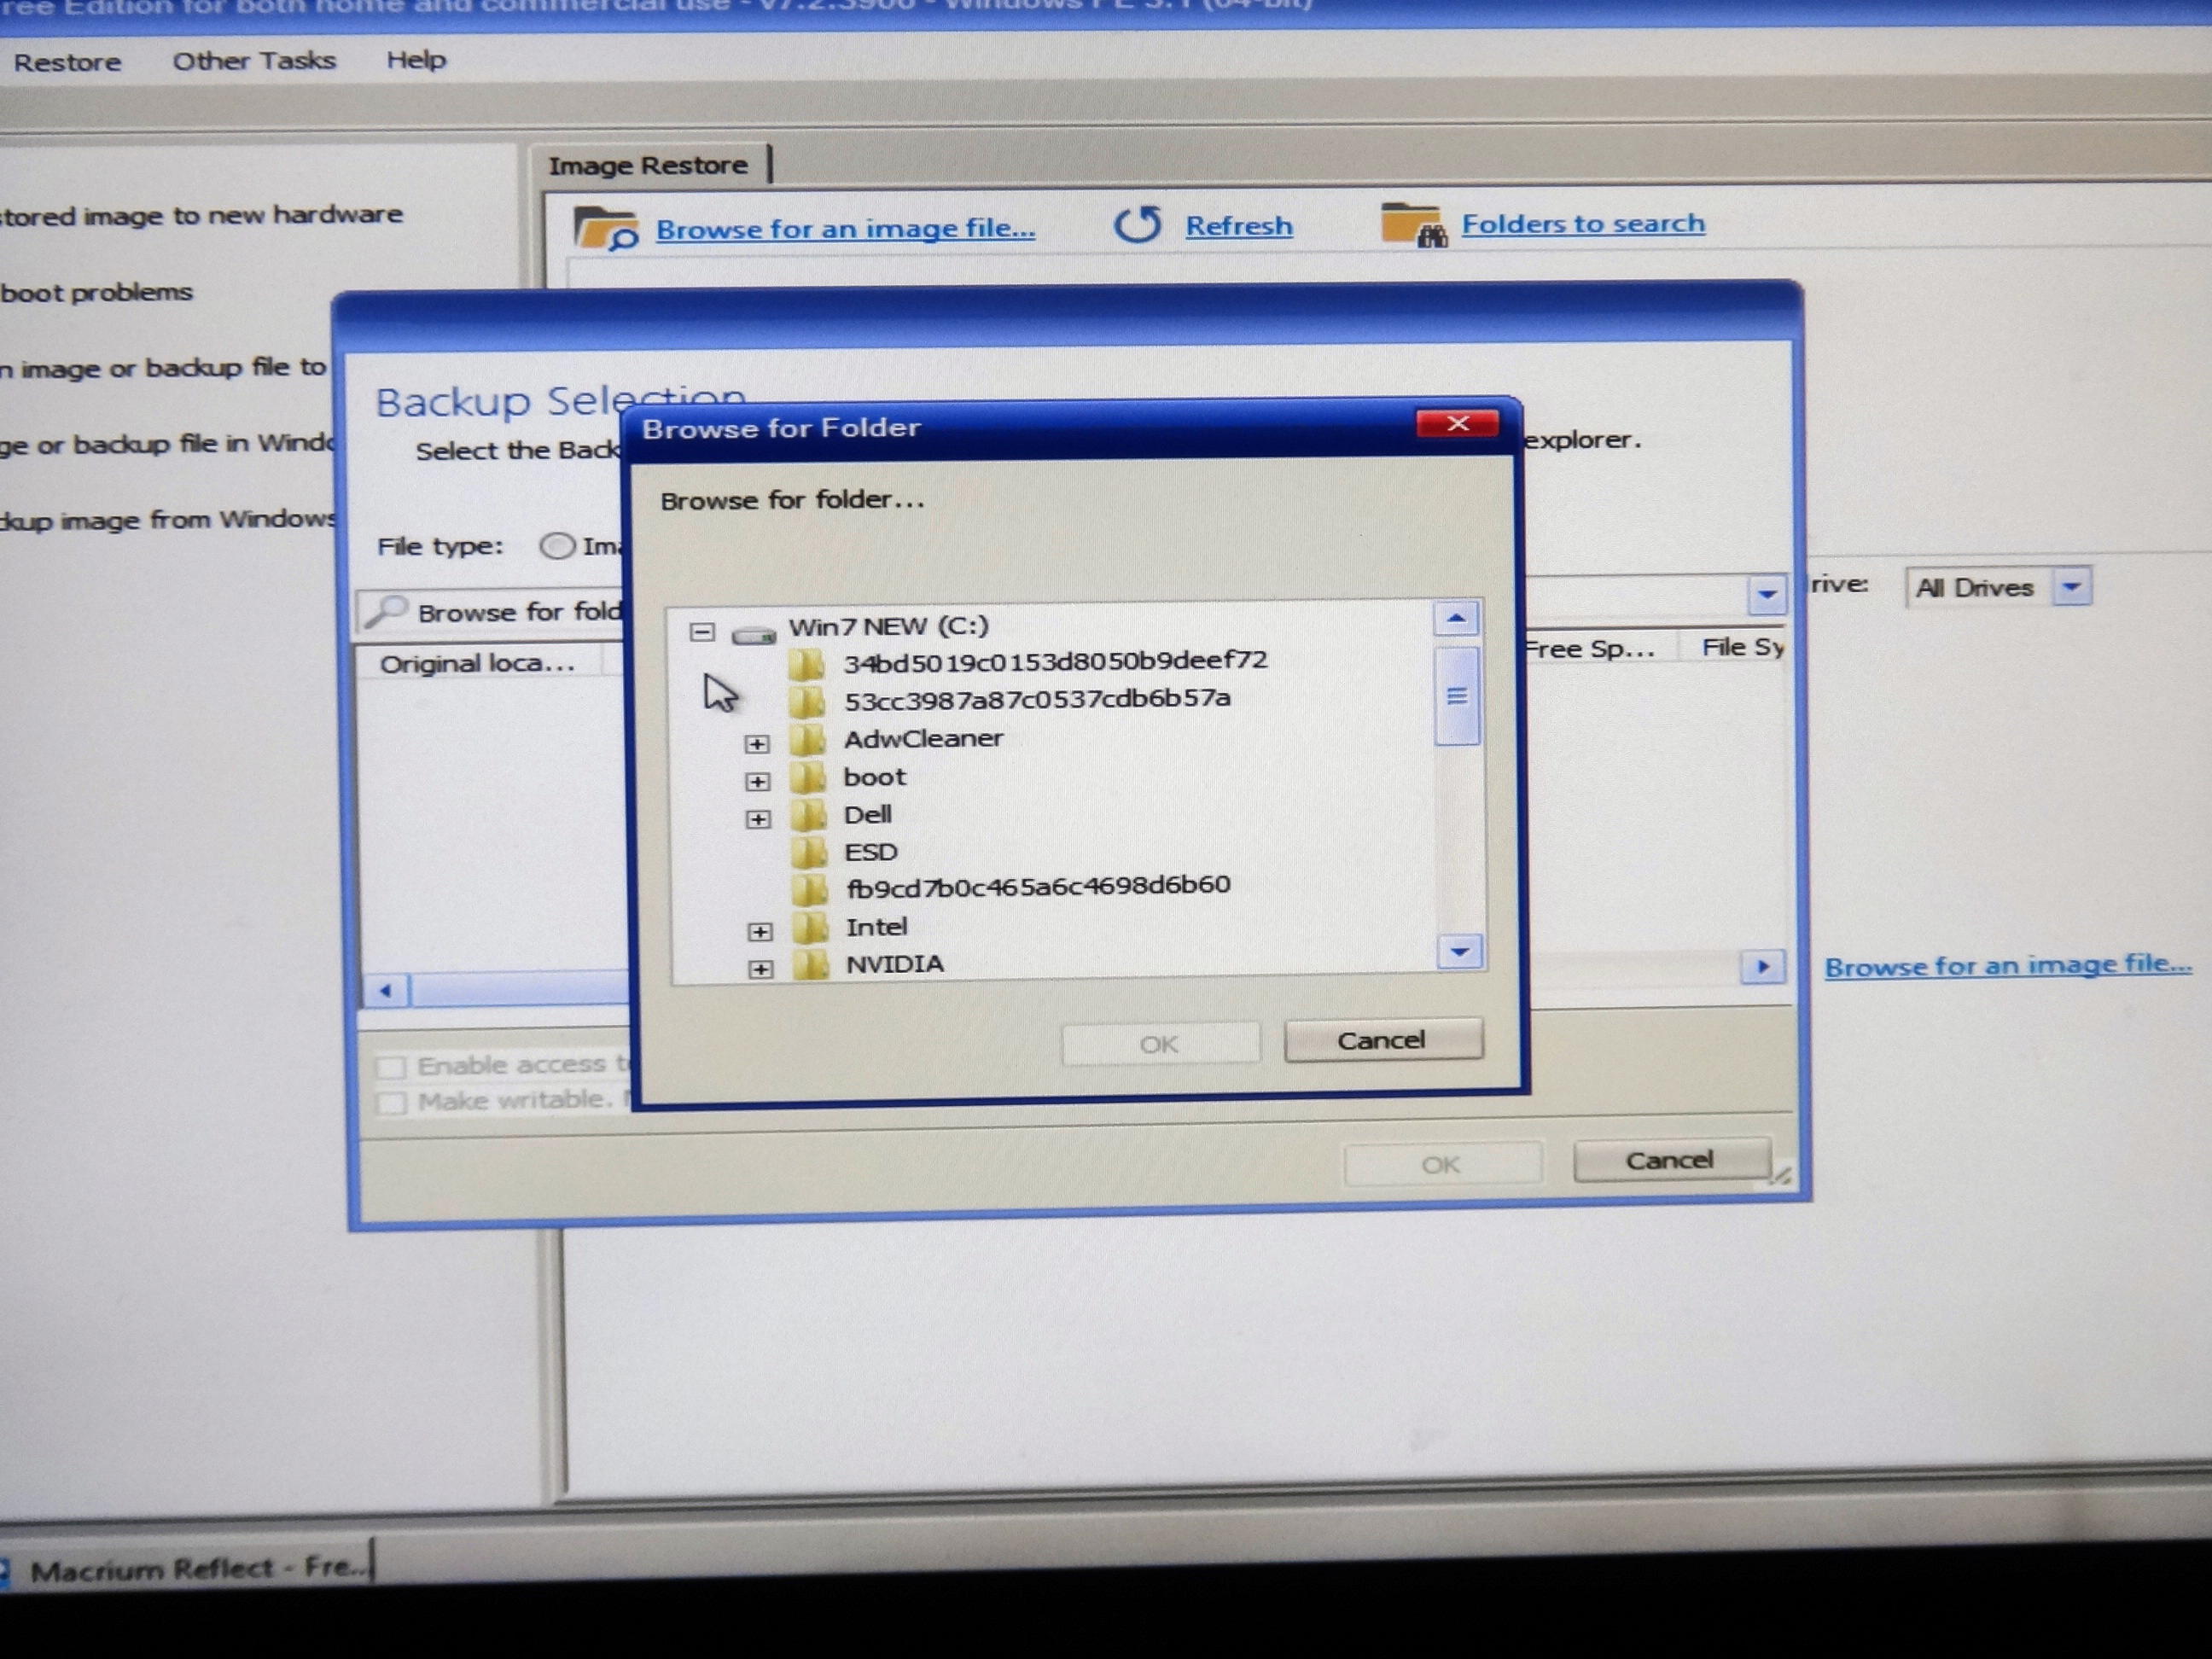Screen dimensions: 2212x1659
Task: Tick the Enable access checkbox
Action: [x=391, y=1067]
